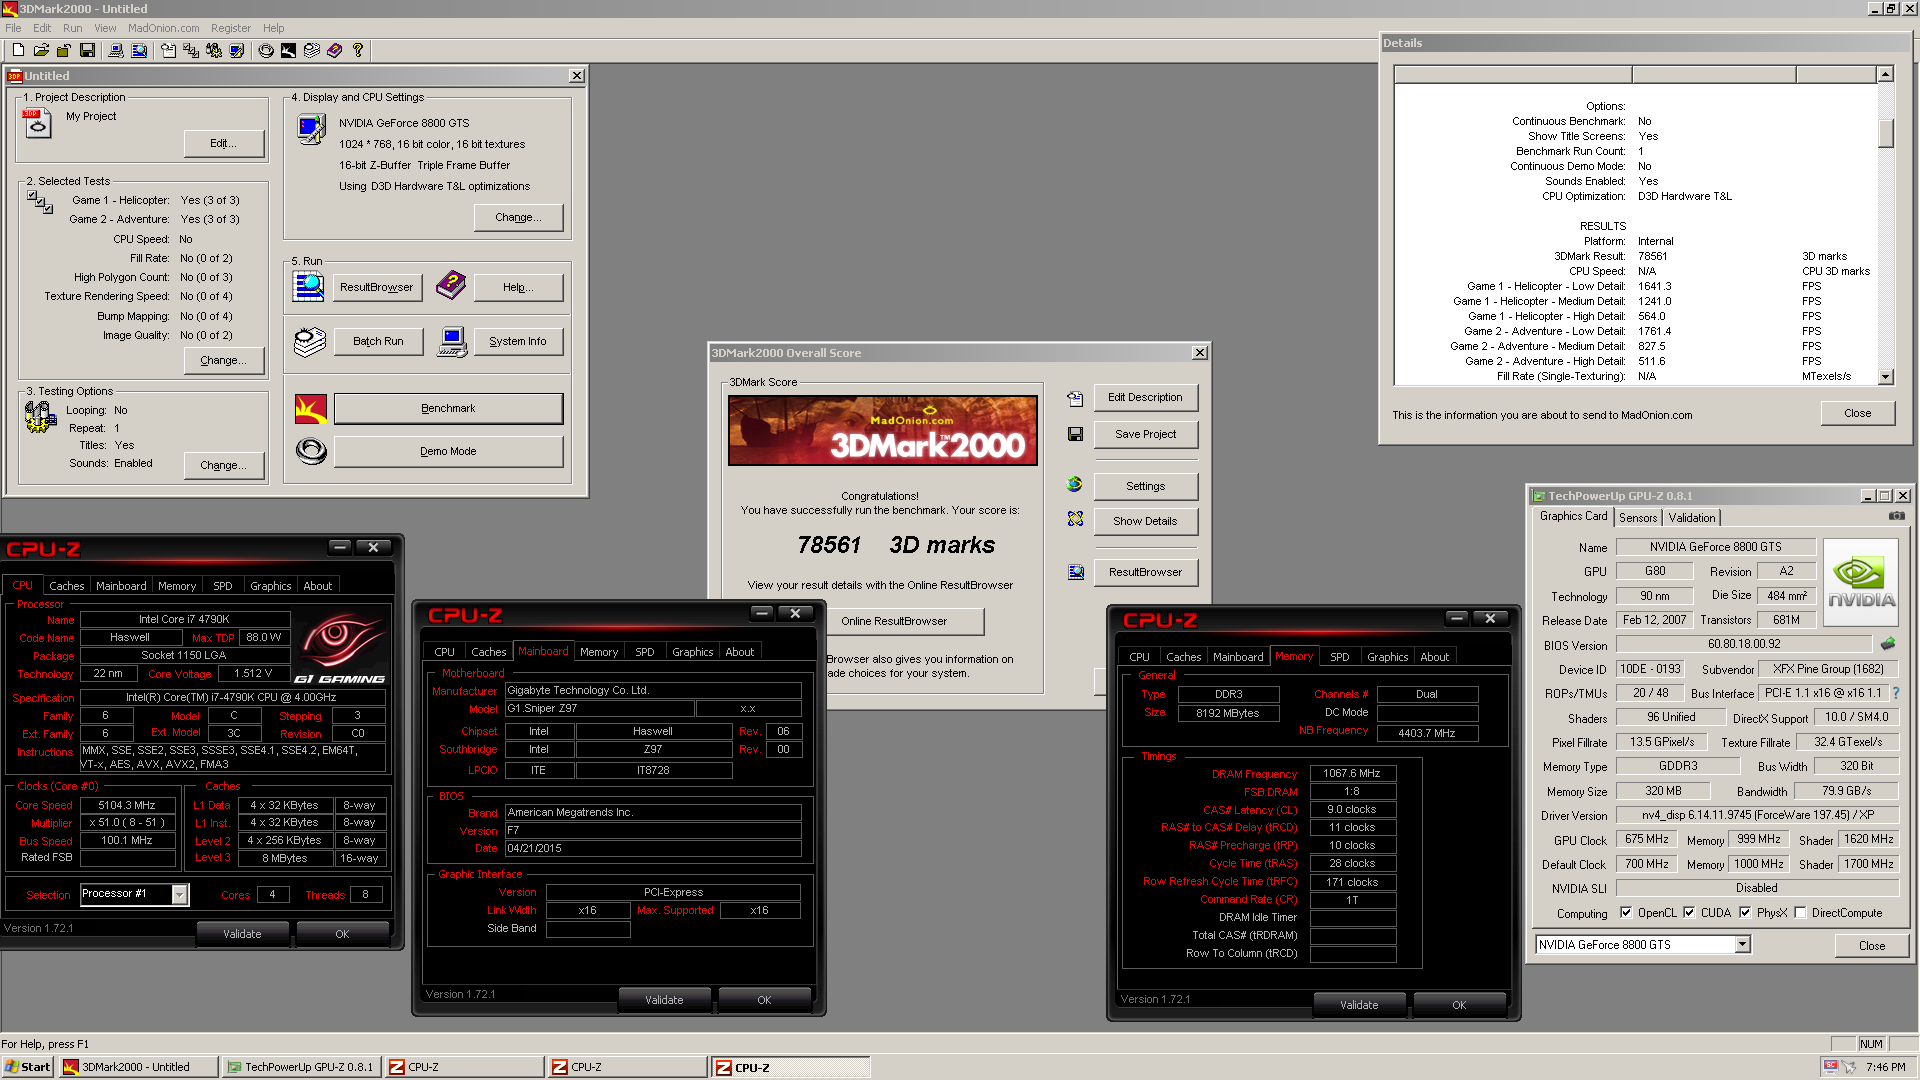Viewport: 1920px width, 1080px height.
Task: Open the Run menu
Action: [73, 28]
